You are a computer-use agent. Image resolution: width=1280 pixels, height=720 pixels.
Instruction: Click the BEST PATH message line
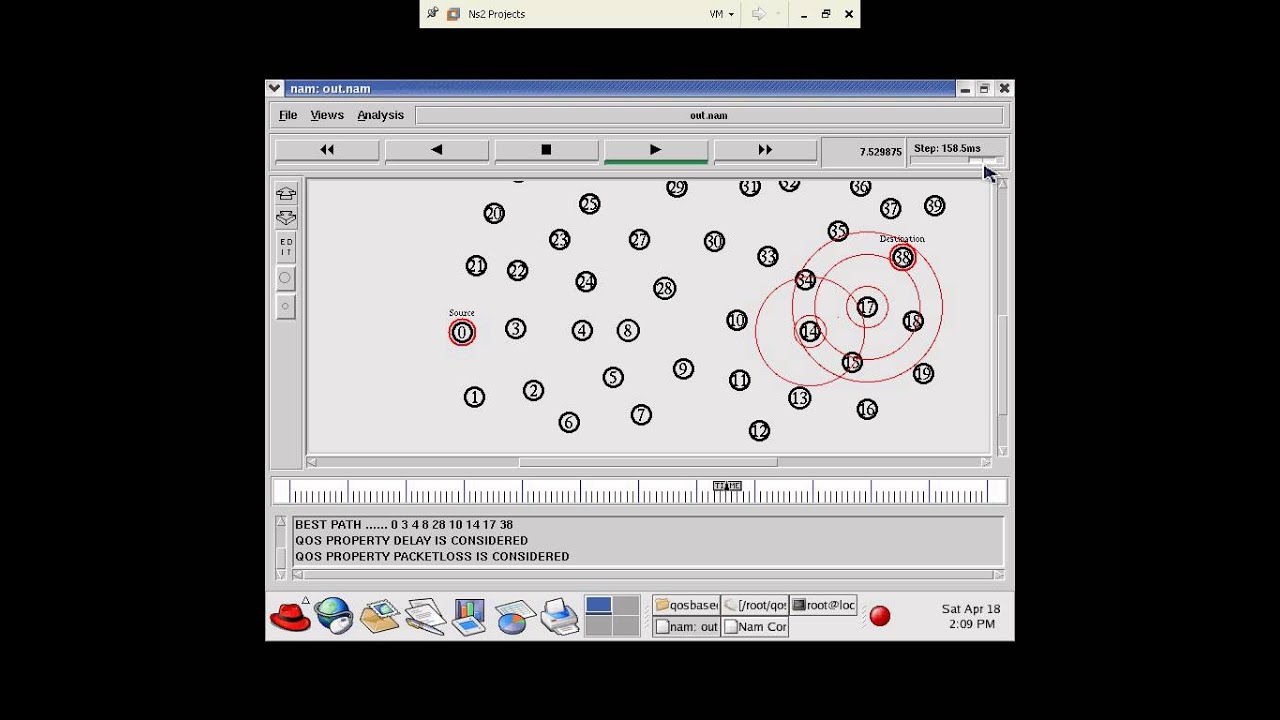404,524
